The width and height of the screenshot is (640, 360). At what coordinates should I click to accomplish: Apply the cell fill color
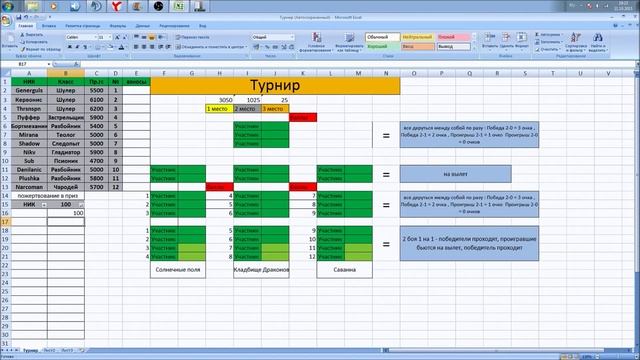click(x=110, y=47)
